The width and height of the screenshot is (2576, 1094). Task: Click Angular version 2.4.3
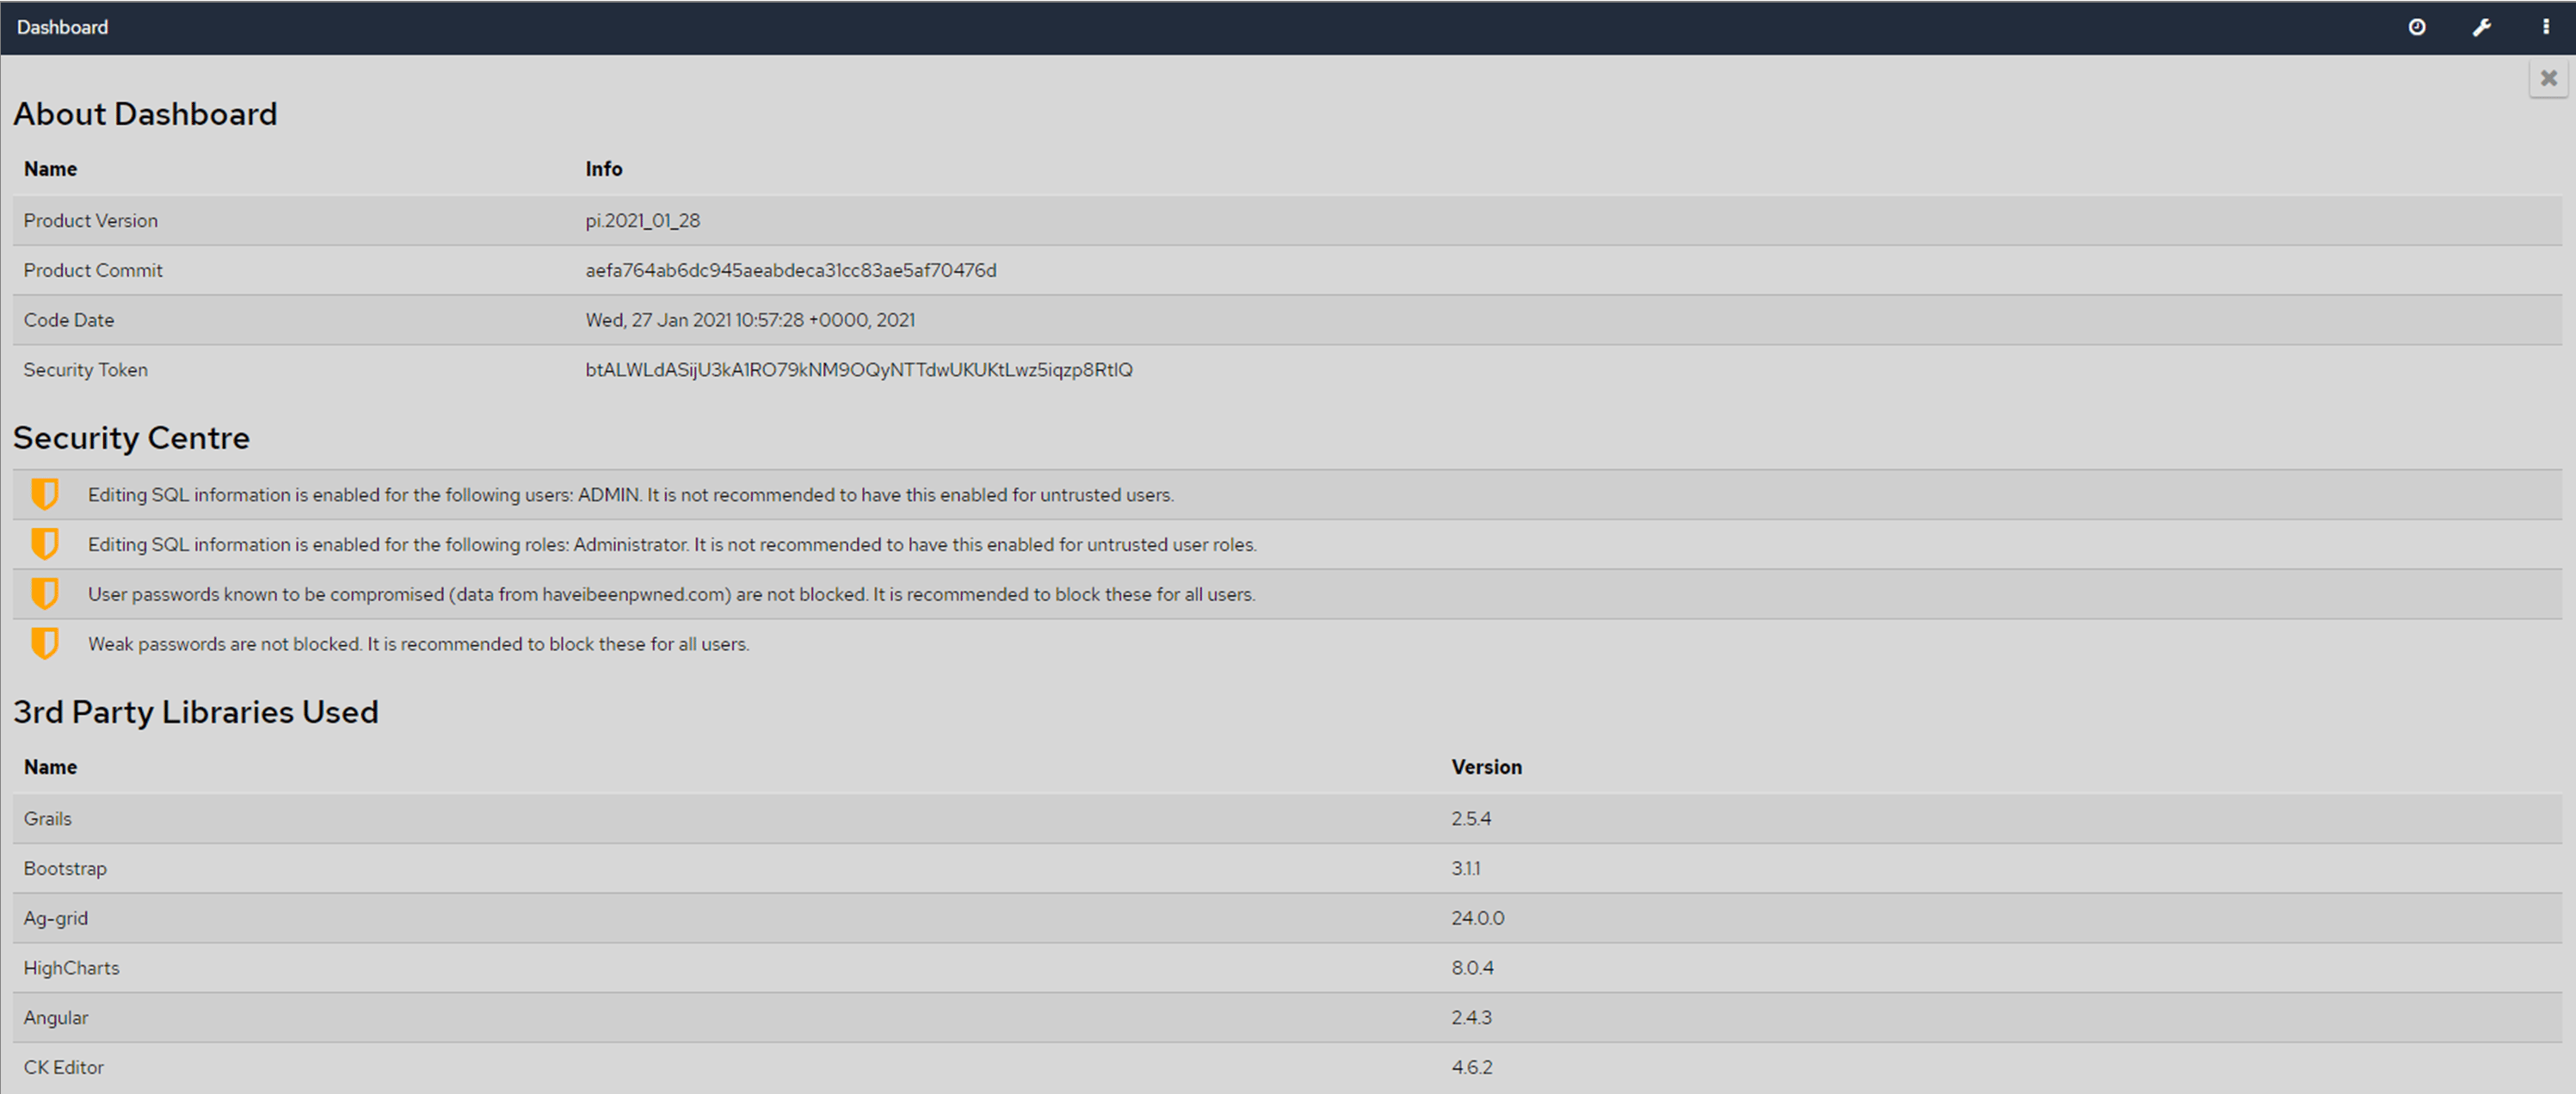pyautogui.click(x=1472, y=1018)
